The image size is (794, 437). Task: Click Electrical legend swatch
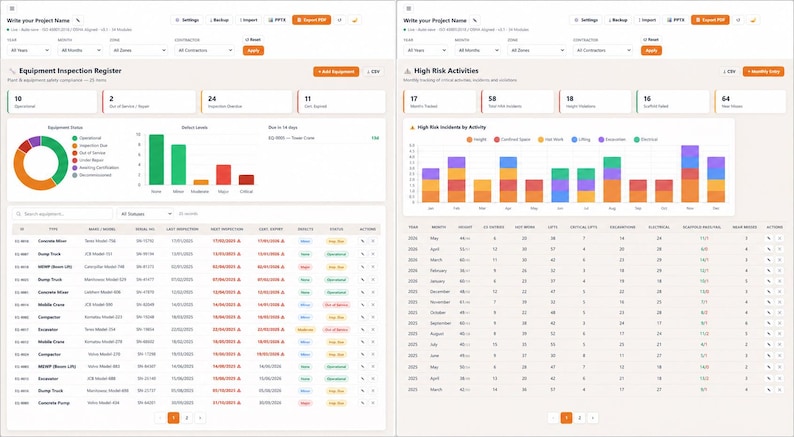pyautogui.click(x=637, y=139)
